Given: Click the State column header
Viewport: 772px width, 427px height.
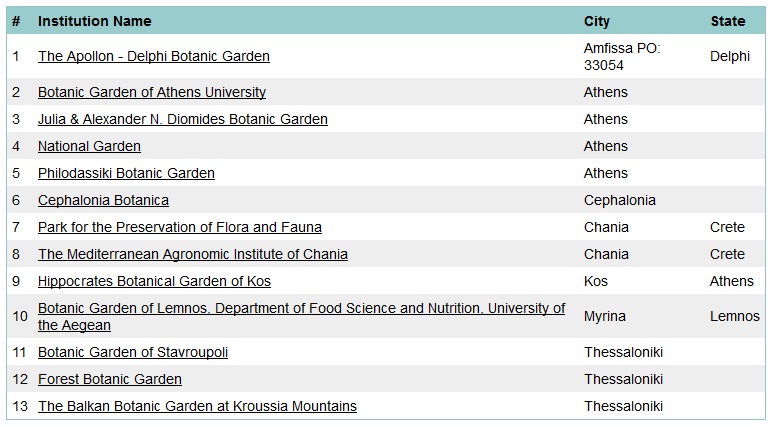Looking at the screenshot, I should tap(728, 21).
